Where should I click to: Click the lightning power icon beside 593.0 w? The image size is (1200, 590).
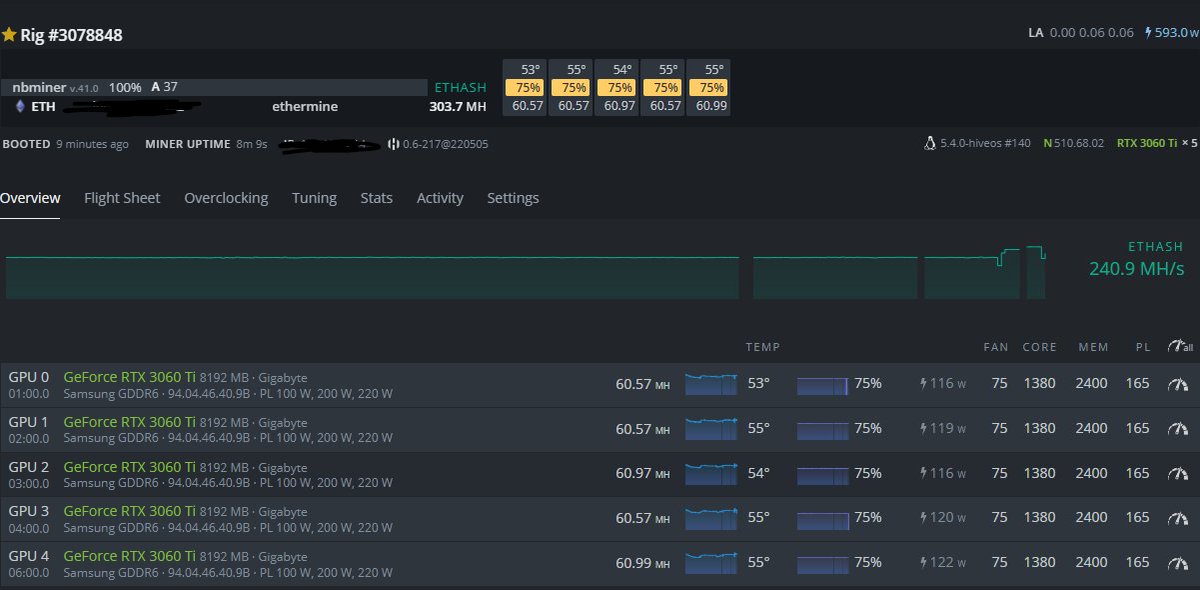[x=1148, y=33]
